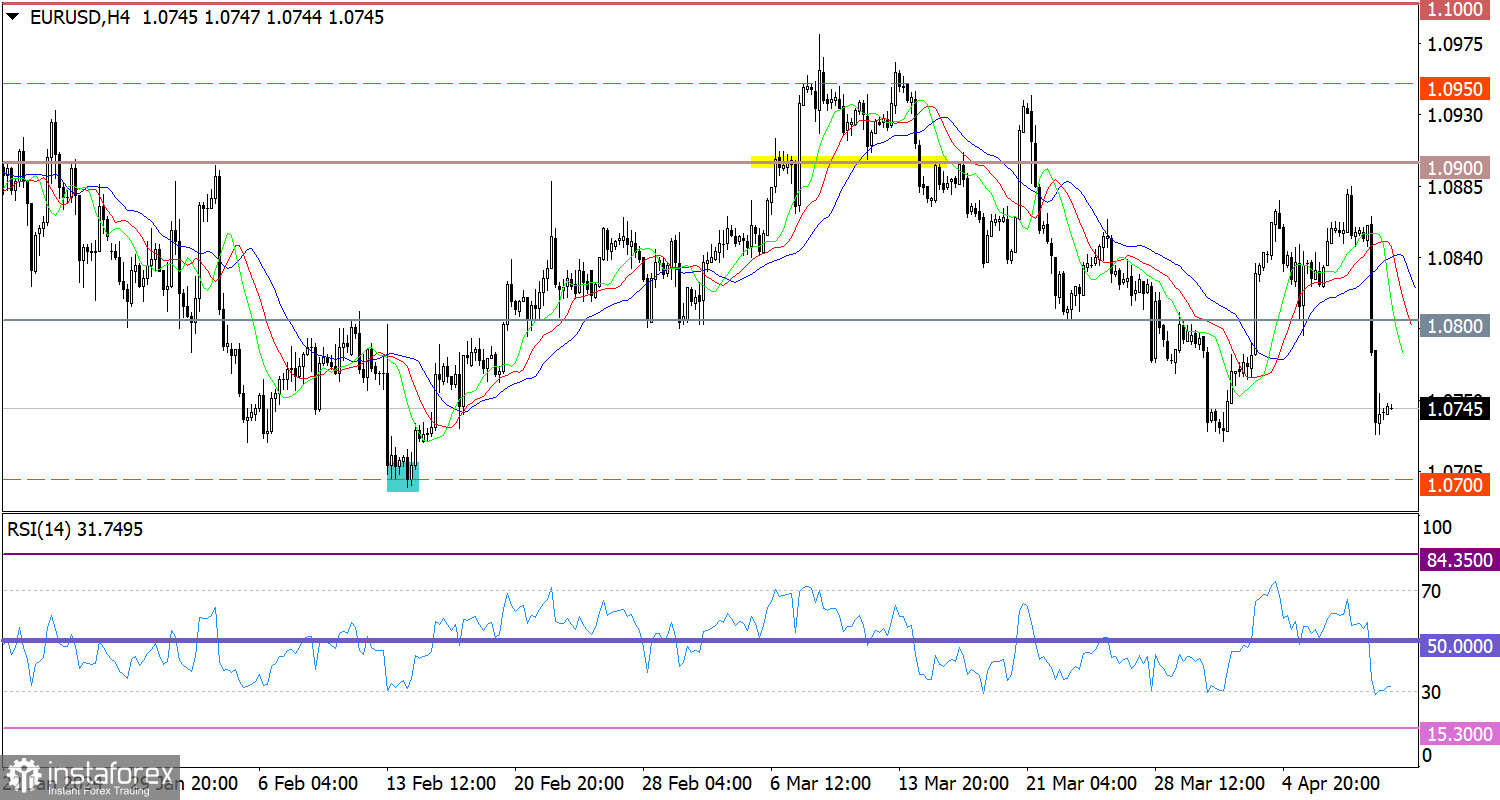The width and height of the screenshot is (1500, 800).
Task: Open the chart menu triangle beside EURUSD
Action: (11, 17)
